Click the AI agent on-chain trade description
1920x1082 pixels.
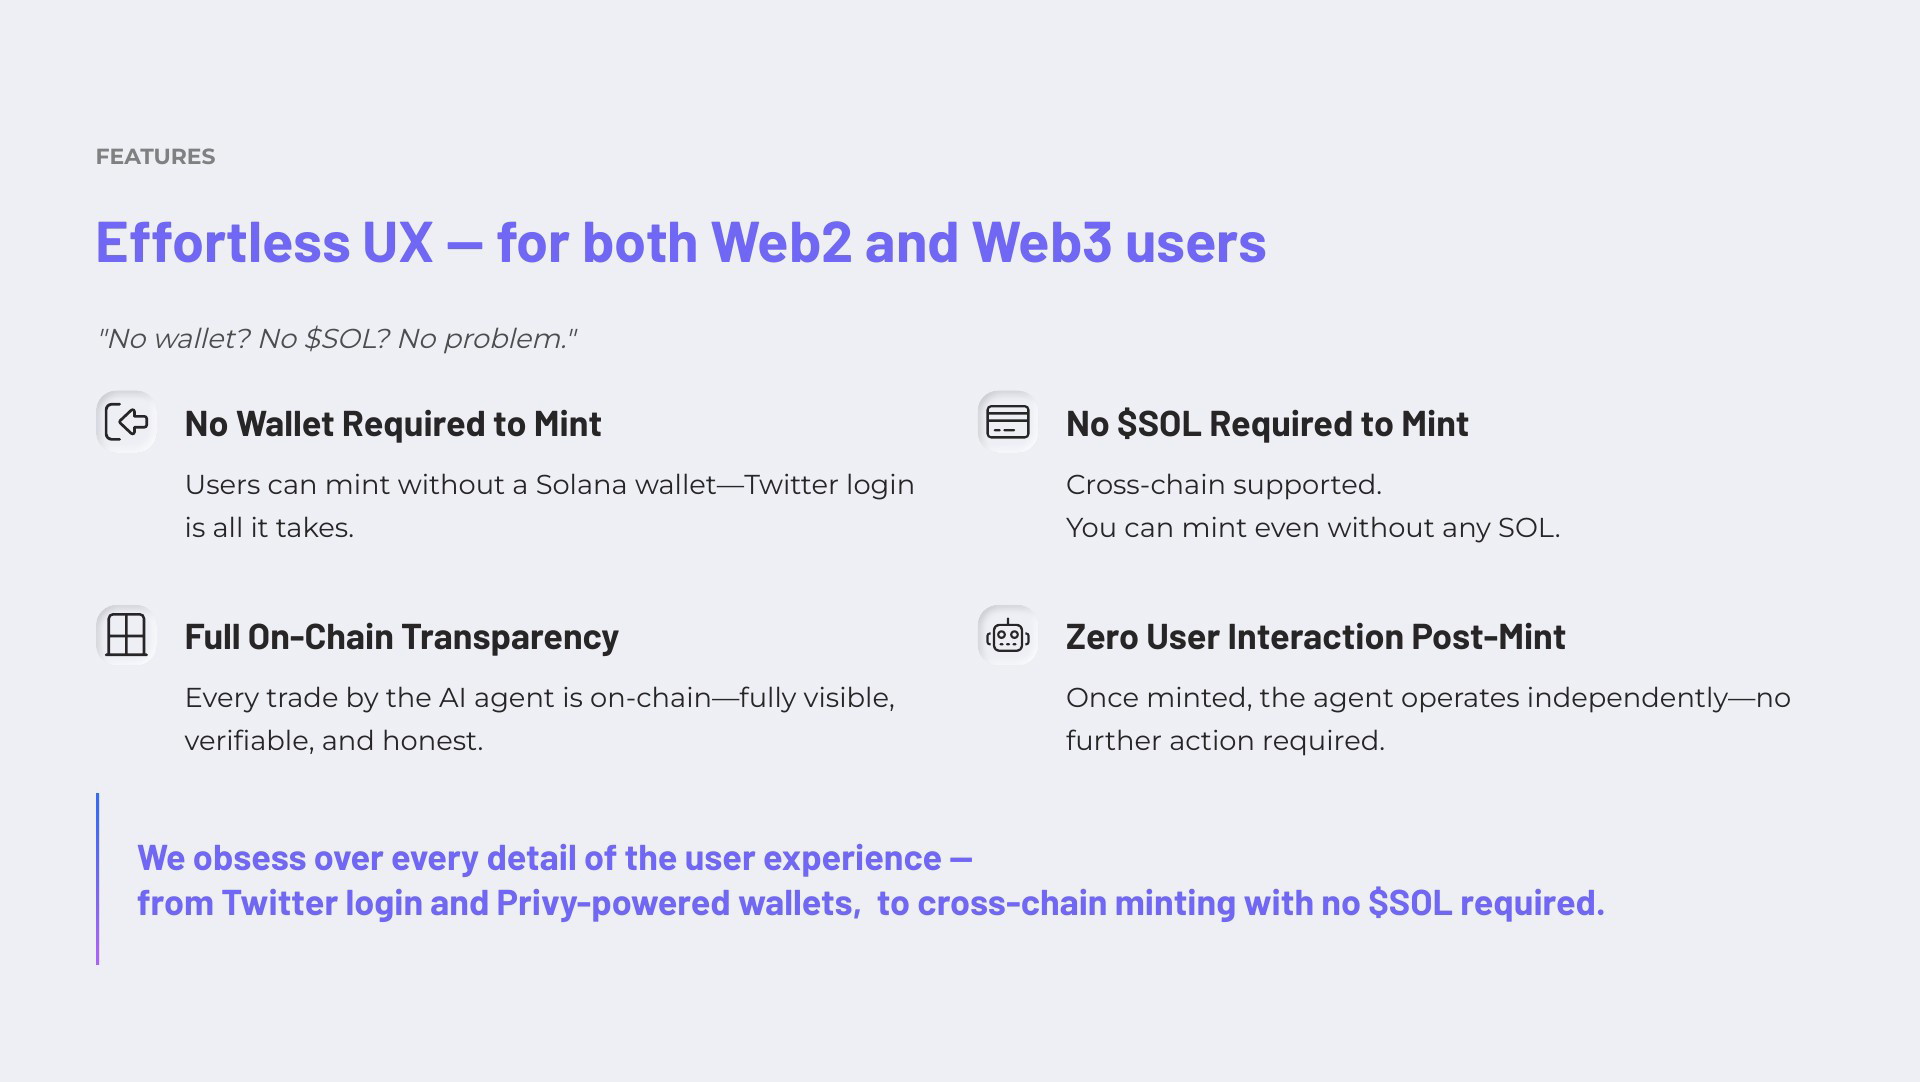pos(539,719)
